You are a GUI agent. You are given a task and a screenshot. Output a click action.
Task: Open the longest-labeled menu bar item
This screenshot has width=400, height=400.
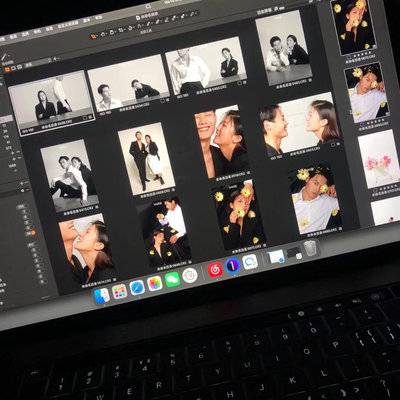coord(68,24)
